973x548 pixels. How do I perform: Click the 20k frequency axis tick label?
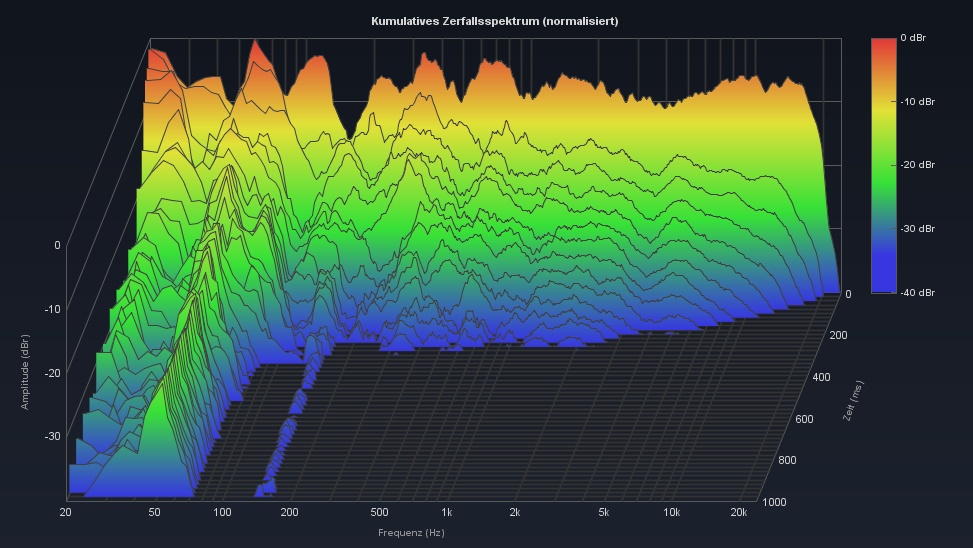click(x=739, y=512)
